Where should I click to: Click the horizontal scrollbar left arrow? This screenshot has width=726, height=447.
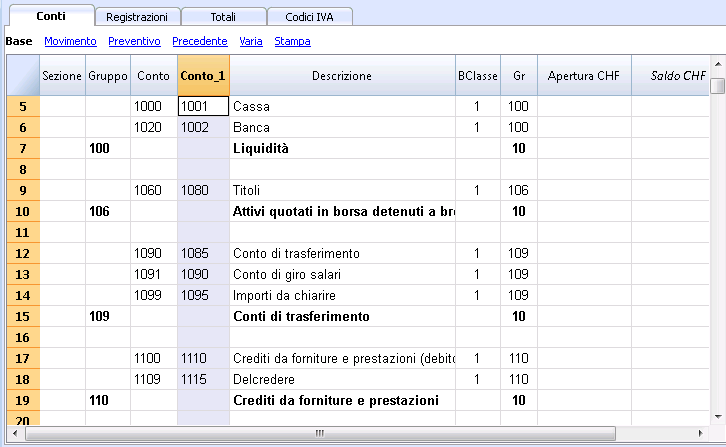coord(15,434)
